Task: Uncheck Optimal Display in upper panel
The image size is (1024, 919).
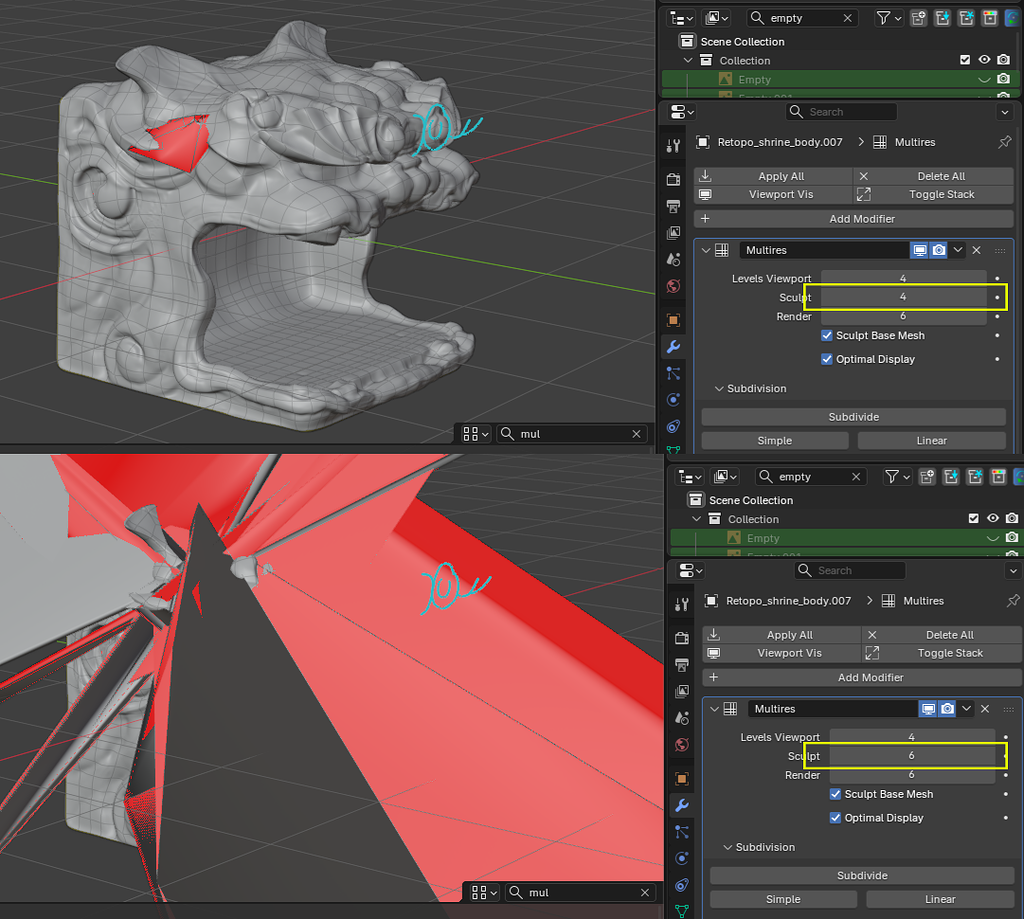Action: (827, 359)
